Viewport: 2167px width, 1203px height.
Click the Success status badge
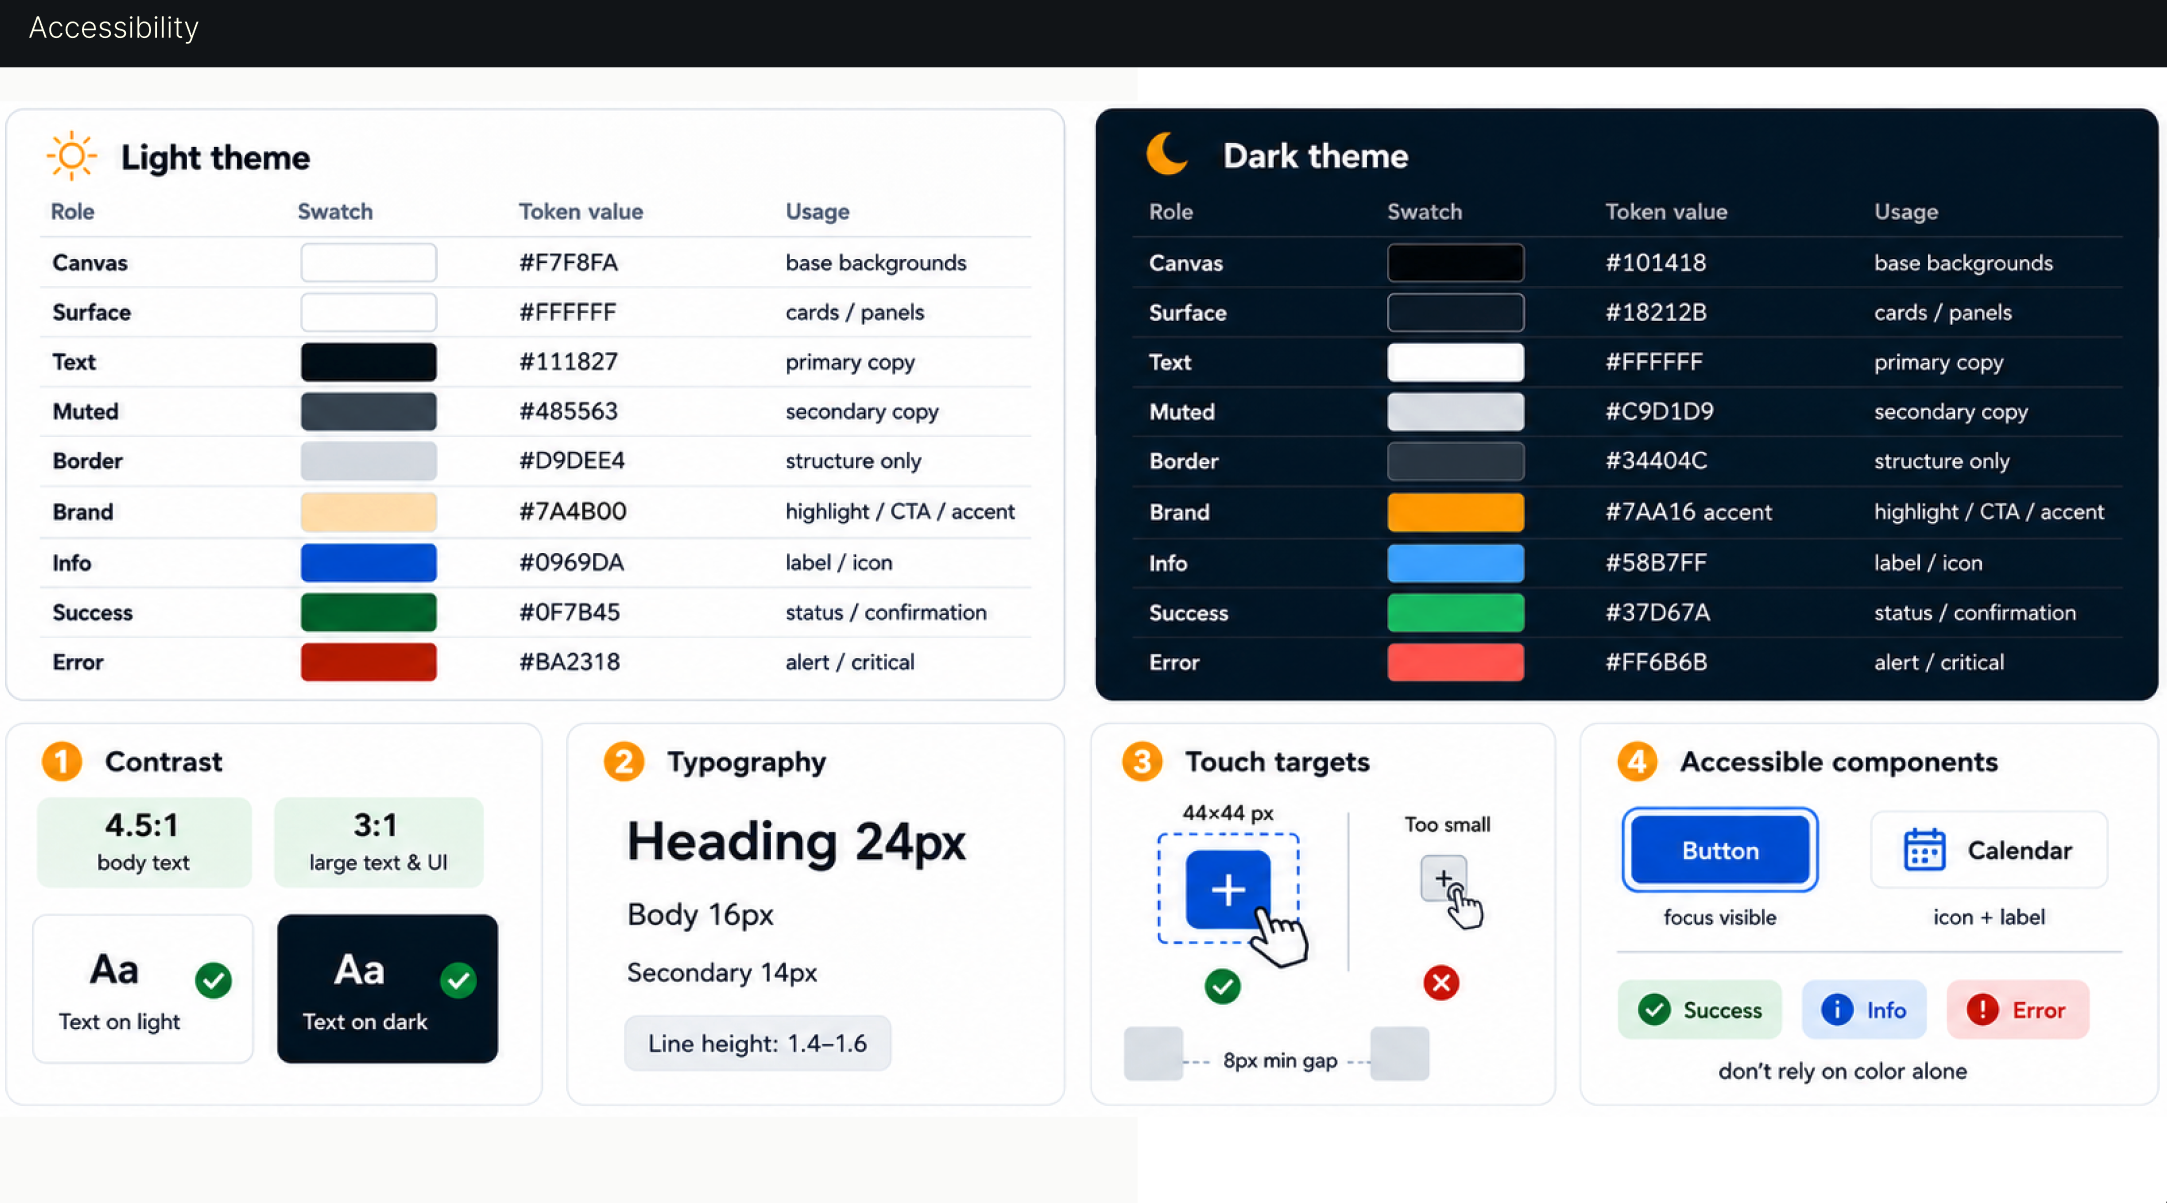point(1700,1010)
